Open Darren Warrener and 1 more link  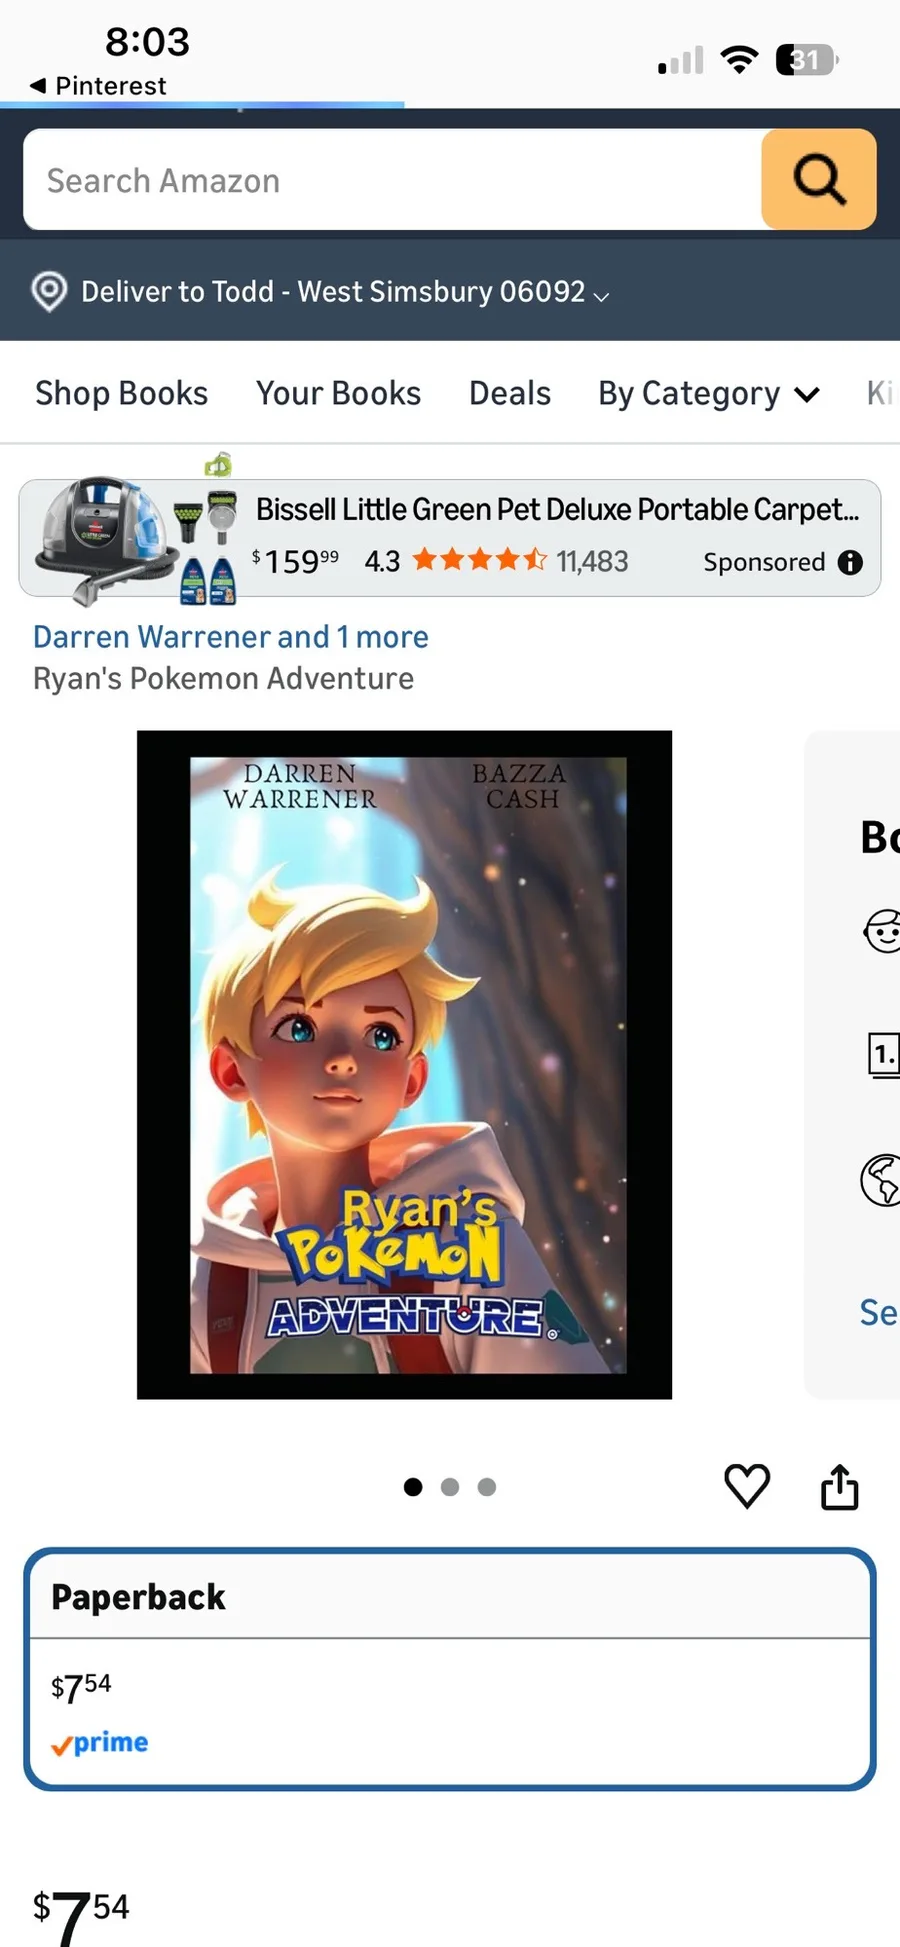point(231,637)
